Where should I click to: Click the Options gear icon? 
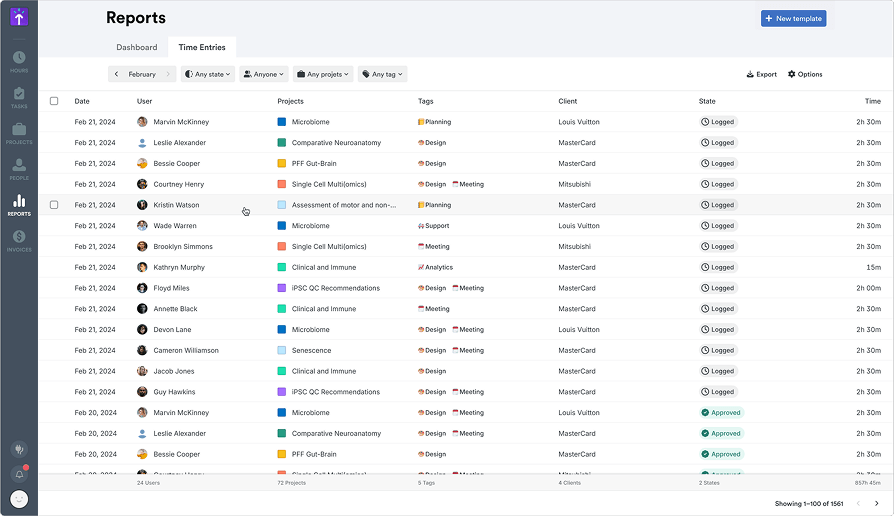pos(792,74)
